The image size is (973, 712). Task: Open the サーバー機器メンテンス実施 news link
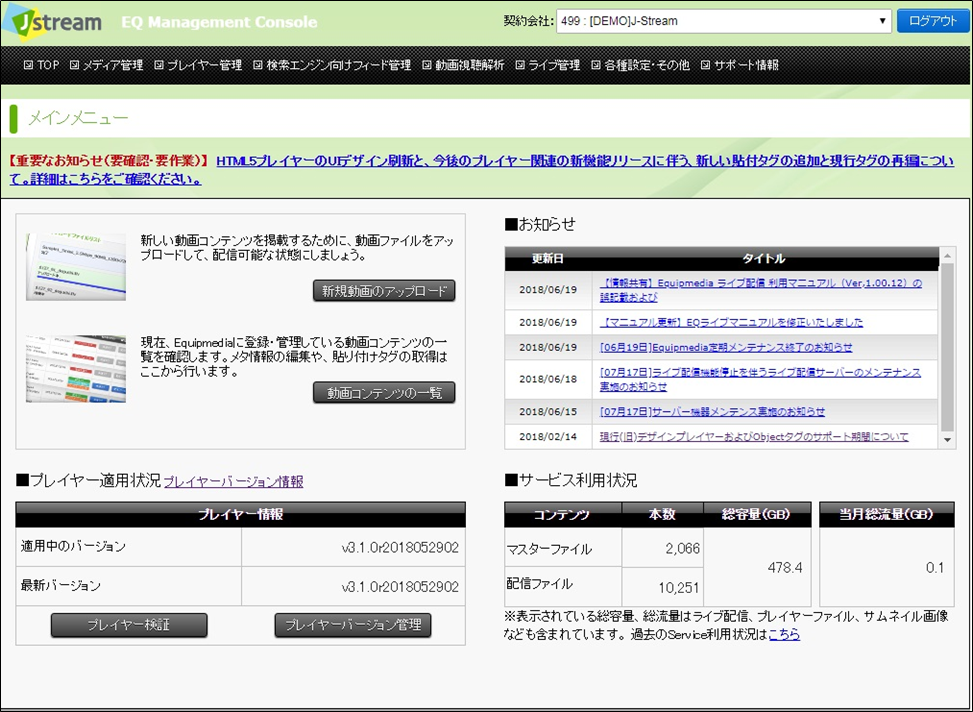(712, 412)
